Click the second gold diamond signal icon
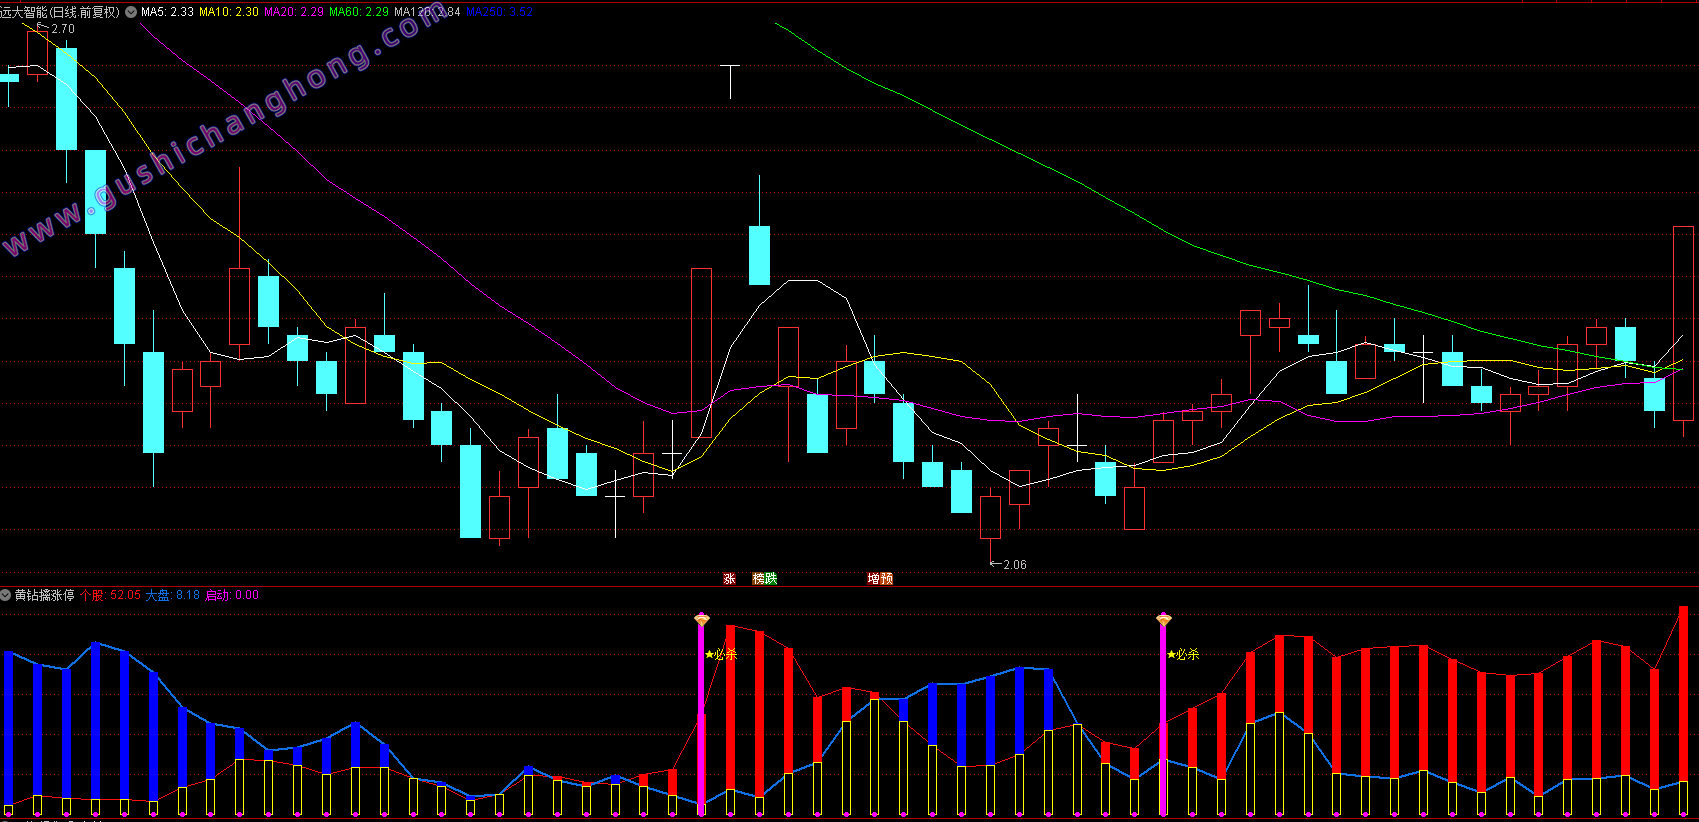The image size is (1699, 822). [1164, 620]
